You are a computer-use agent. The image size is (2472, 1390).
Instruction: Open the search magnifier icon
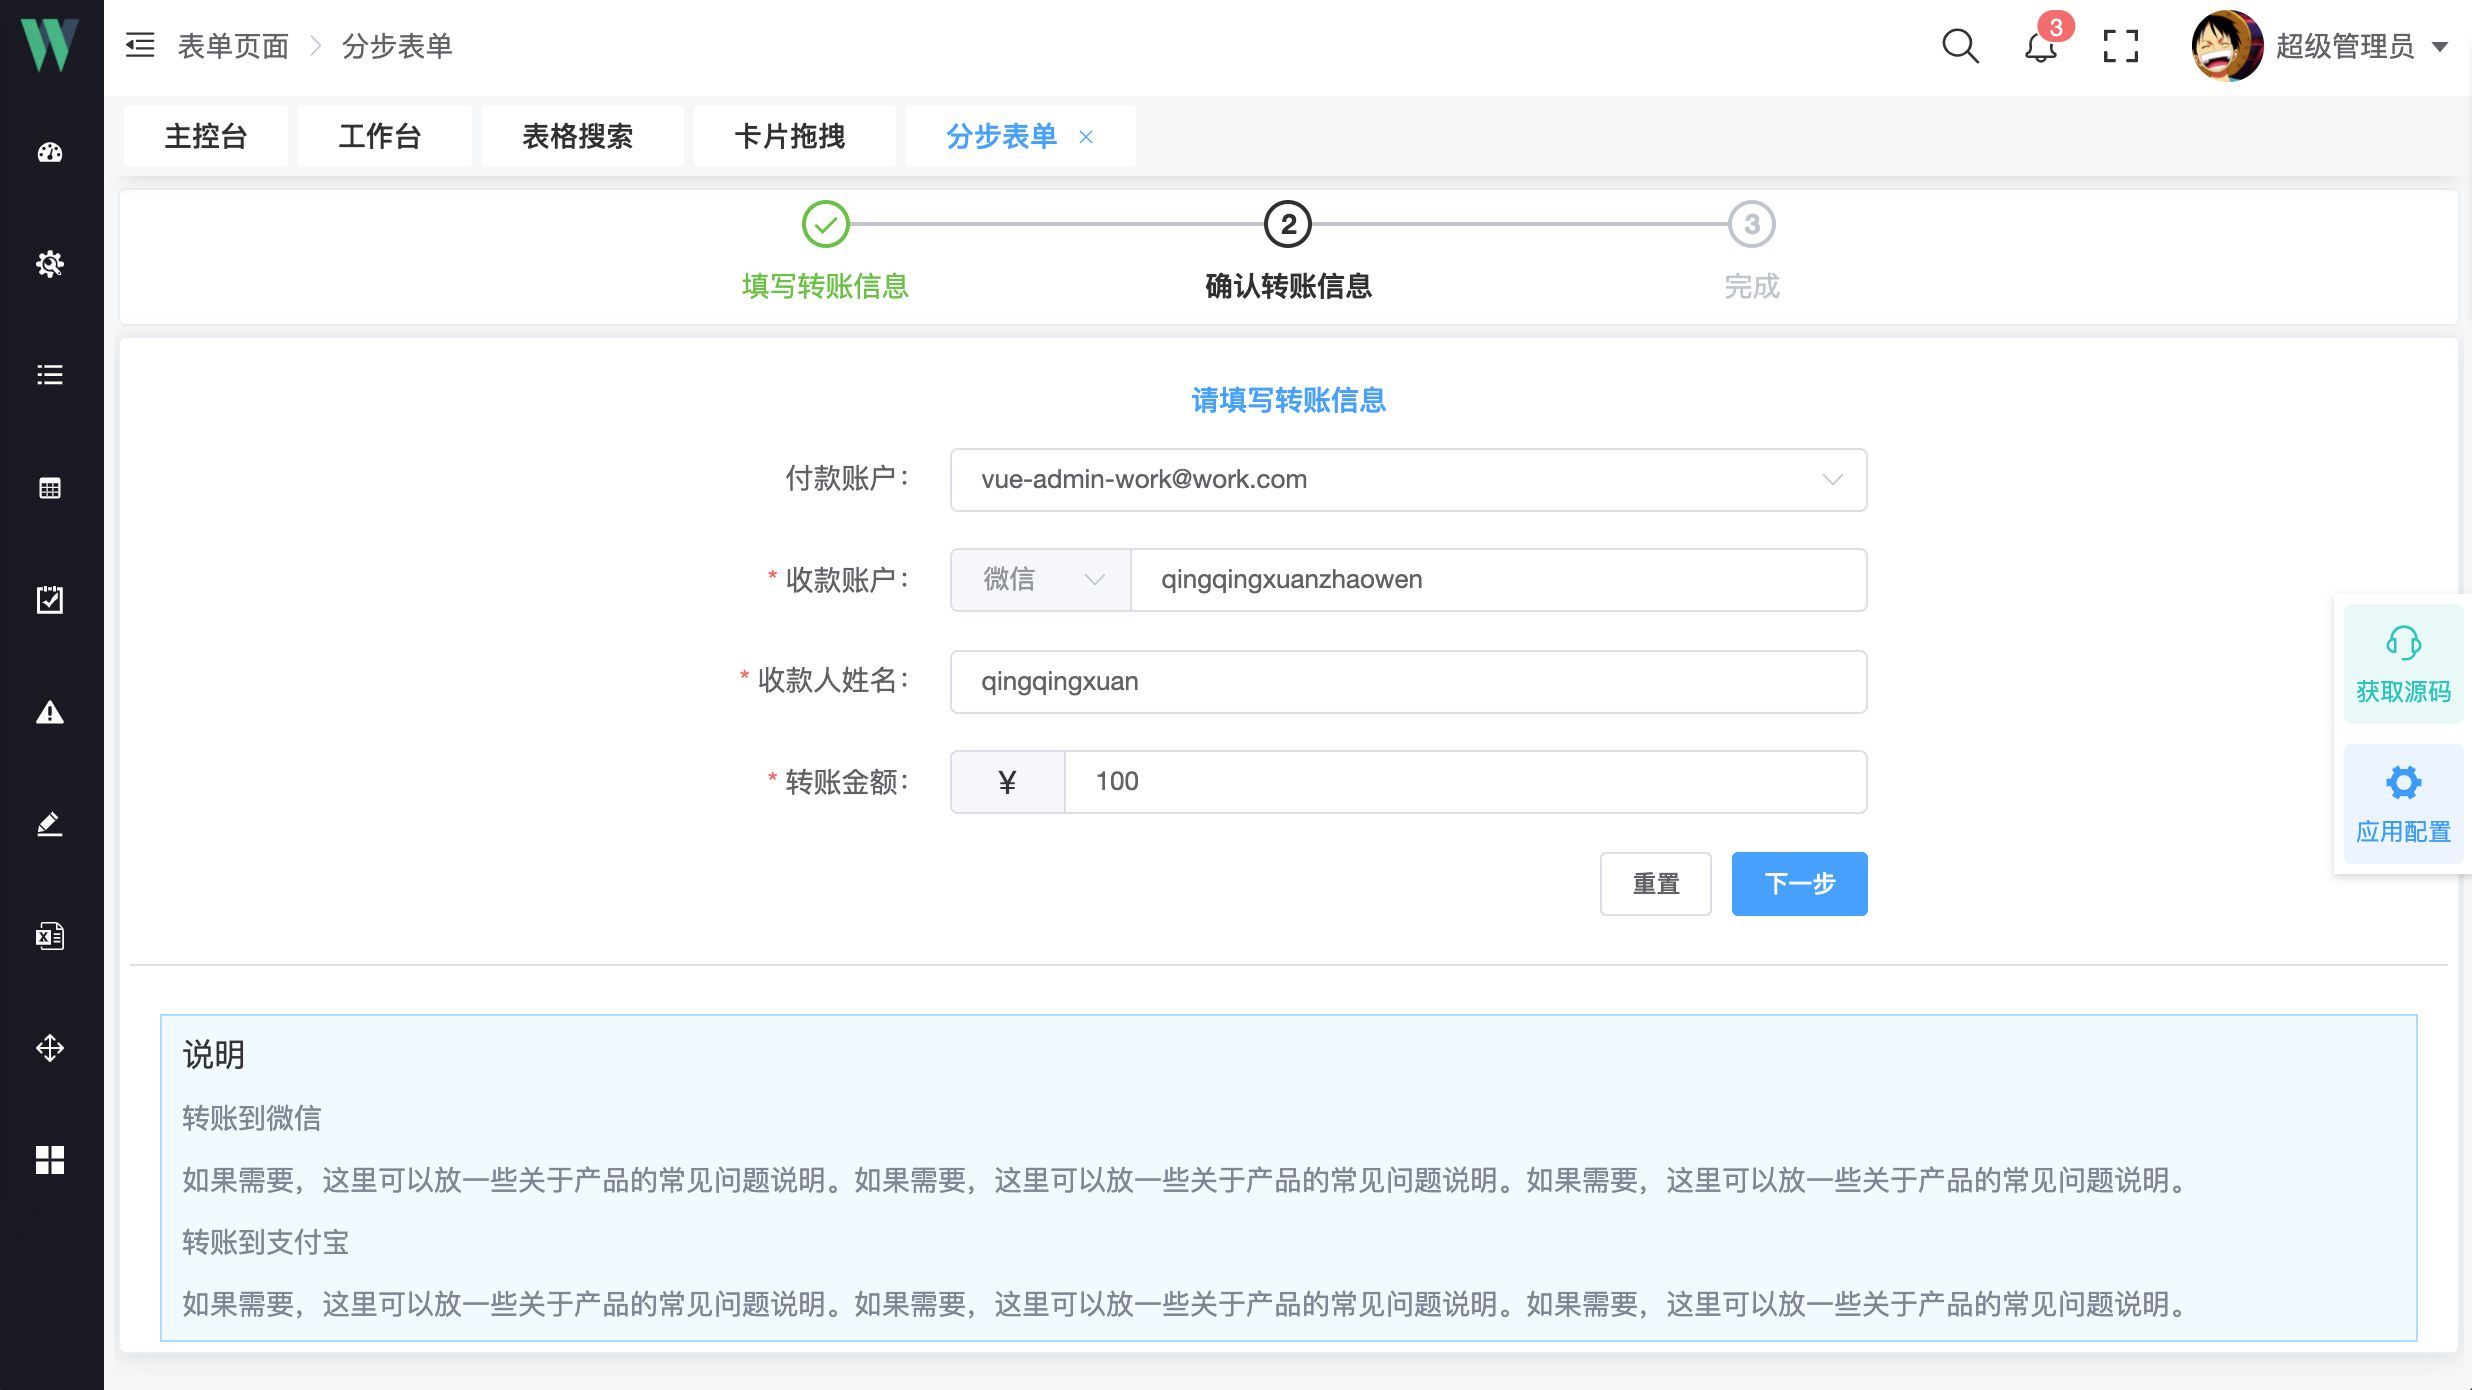tap(1960, 46)
